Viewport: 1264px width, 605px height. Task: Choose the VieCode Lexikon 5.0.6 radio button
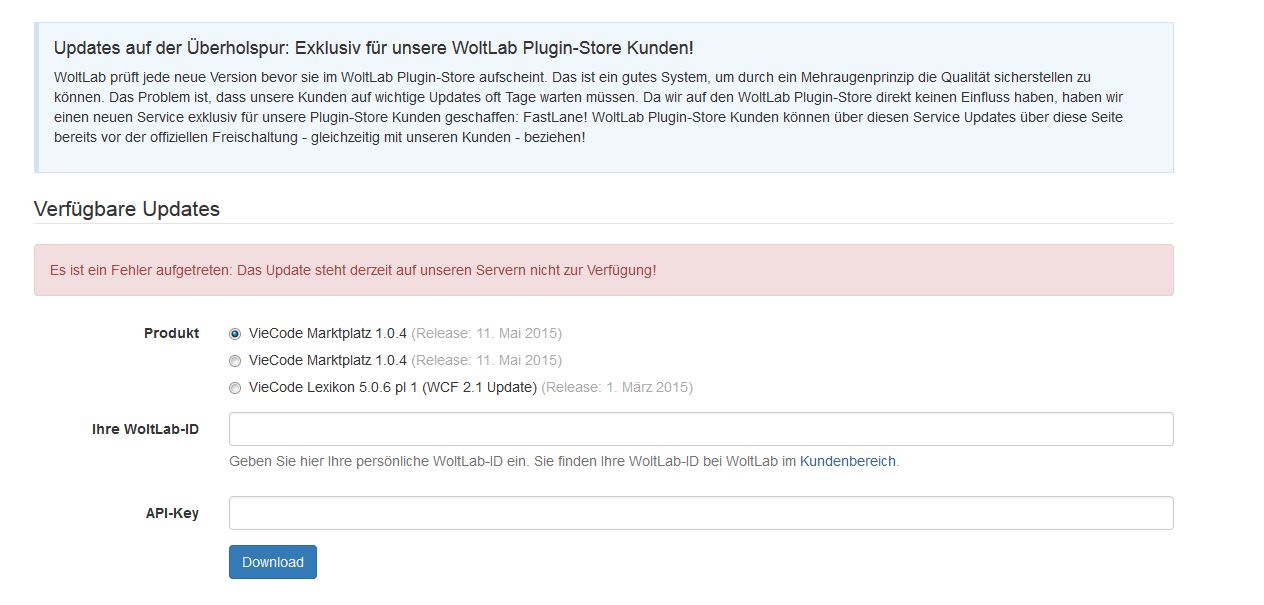click(x=235, y=388)
